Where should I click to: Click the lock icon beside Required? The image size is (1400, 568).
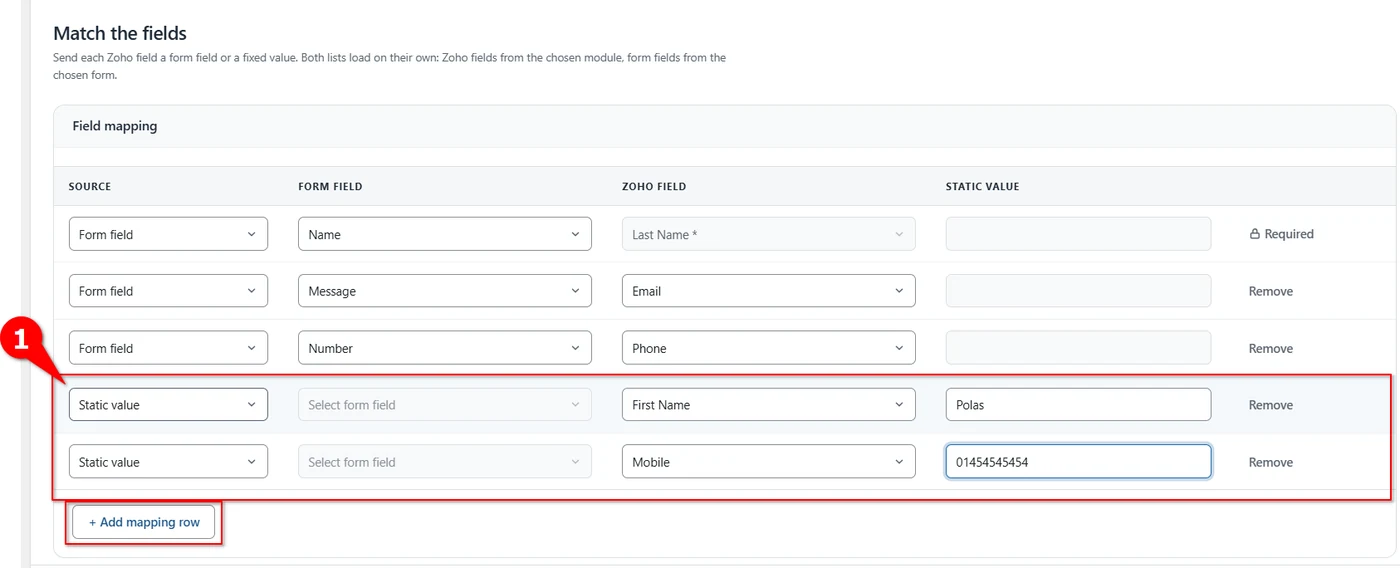(x=1254, y=234)
